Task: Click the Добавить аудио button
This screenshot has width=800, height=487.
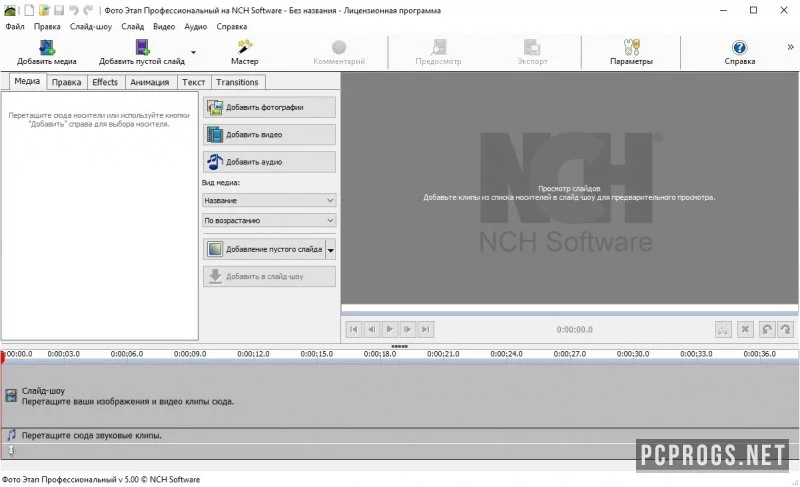Action: 269,162
